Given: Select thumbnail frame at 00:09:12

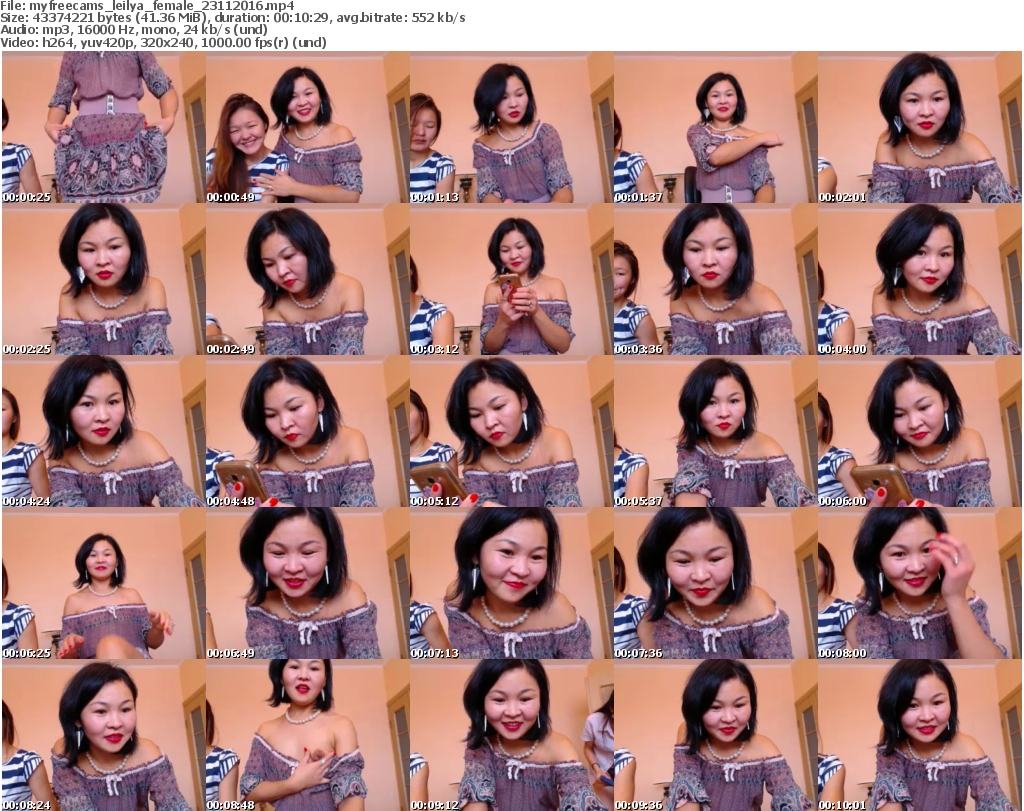Looking at the screenshot, I should 511,735.
